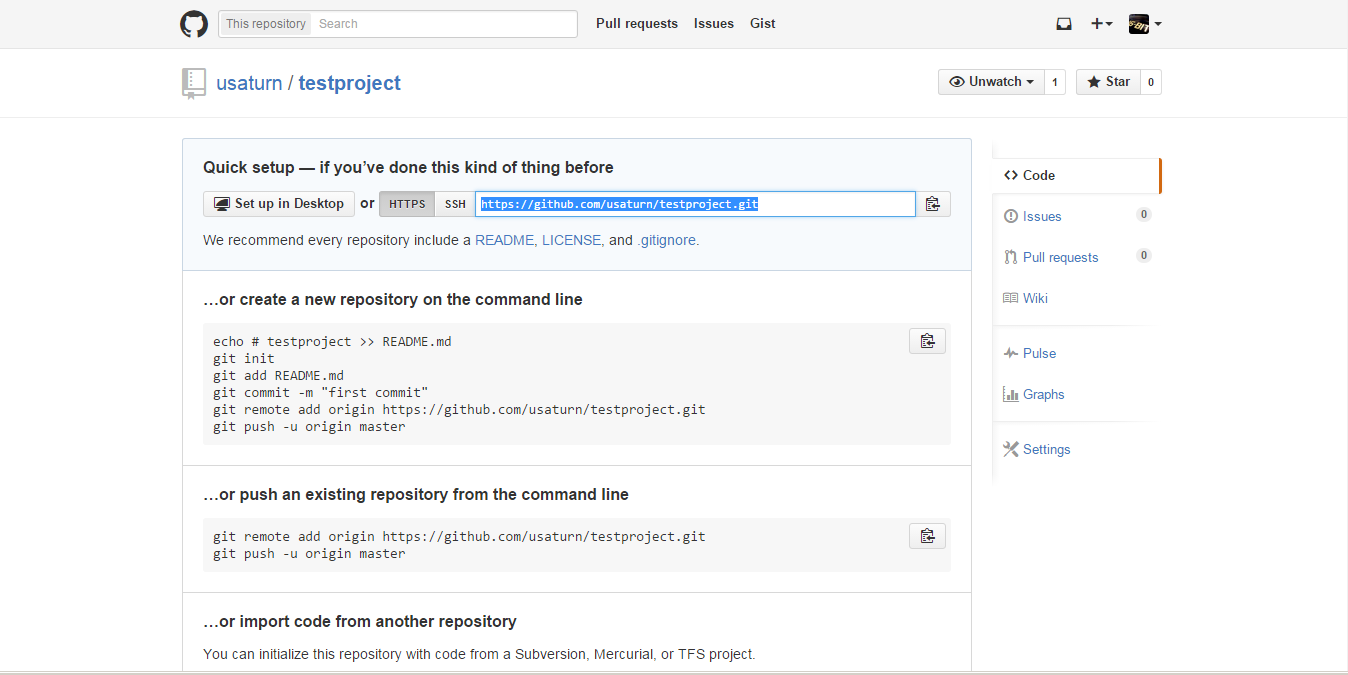Screen dimensions: 1348x675
Task: Click the Graphs bar chart icon
Action: pyautogui.click(x=1011, y=394)
